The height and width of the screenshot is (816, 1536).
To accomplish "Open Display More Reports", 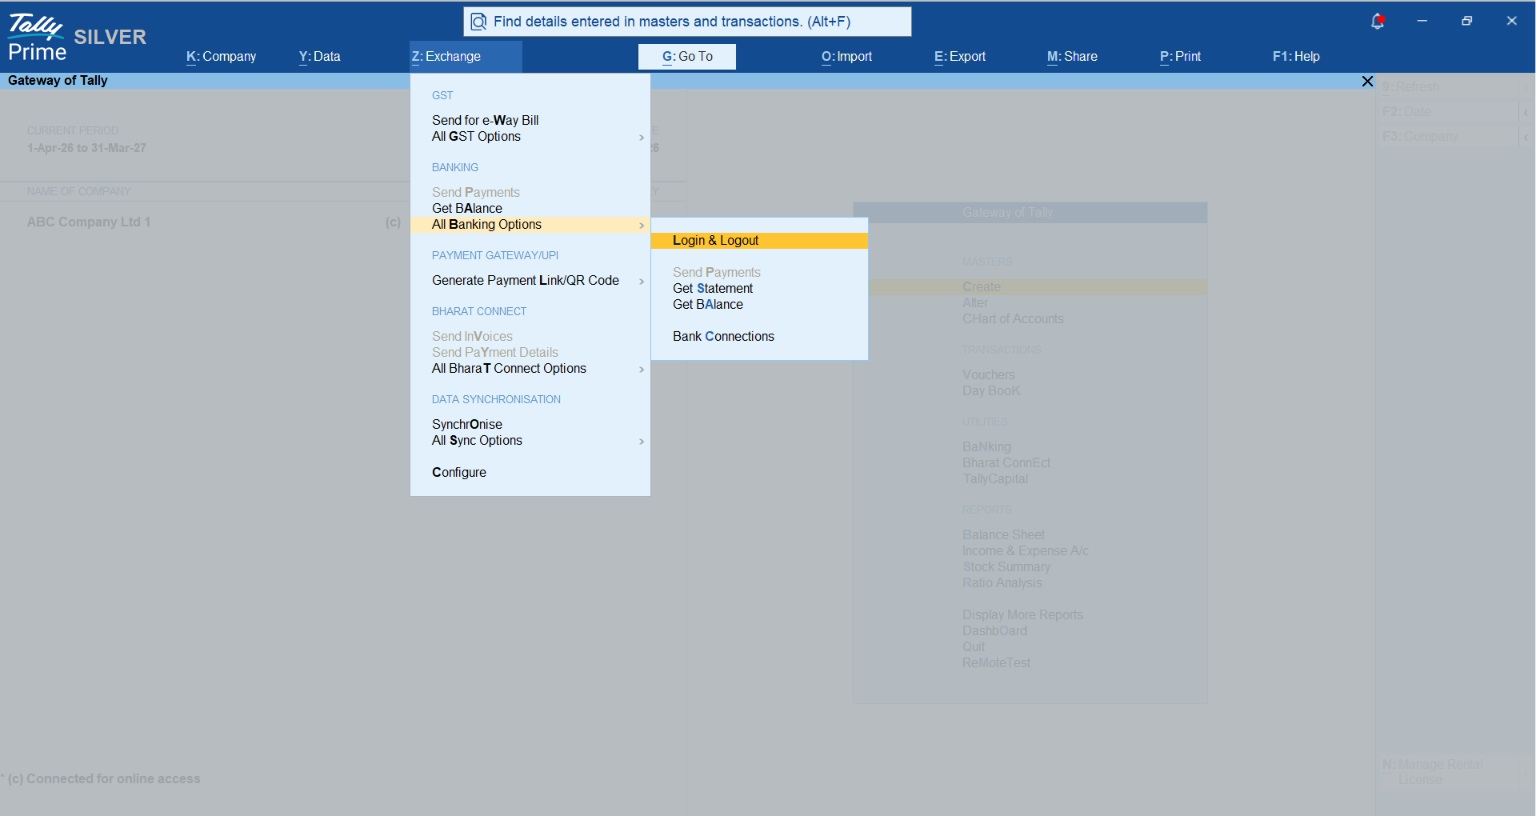I will pos(1022,615).
